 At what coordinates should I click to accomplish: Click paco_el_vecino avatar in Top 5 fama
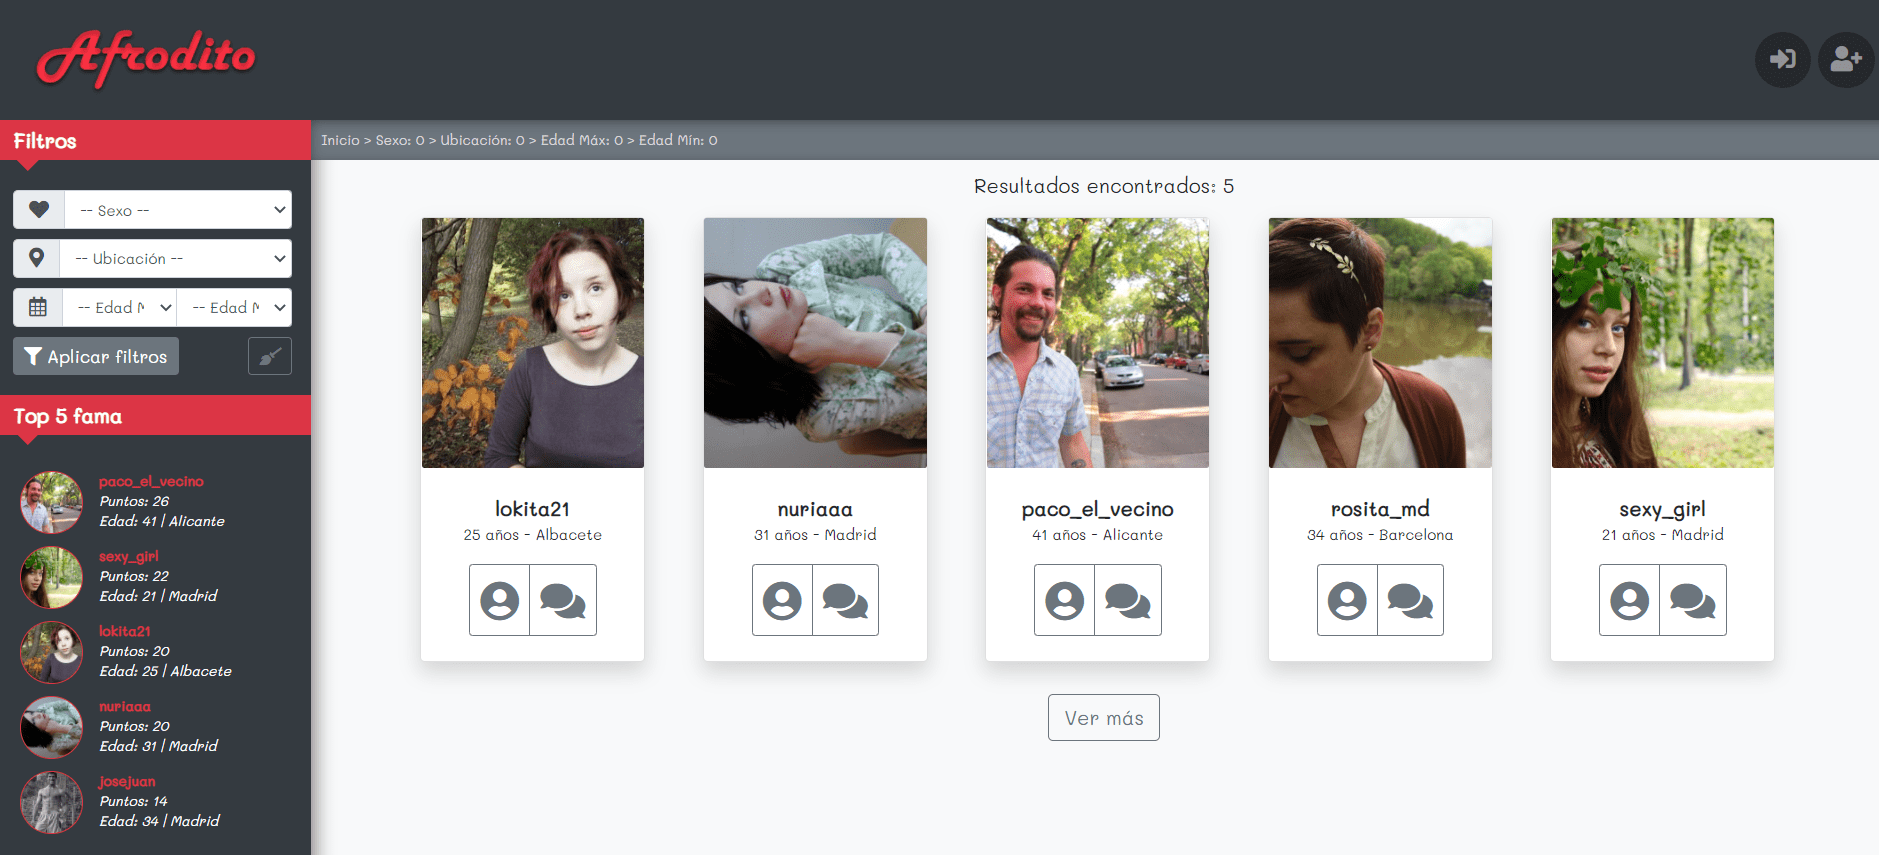tap(52, 502)
